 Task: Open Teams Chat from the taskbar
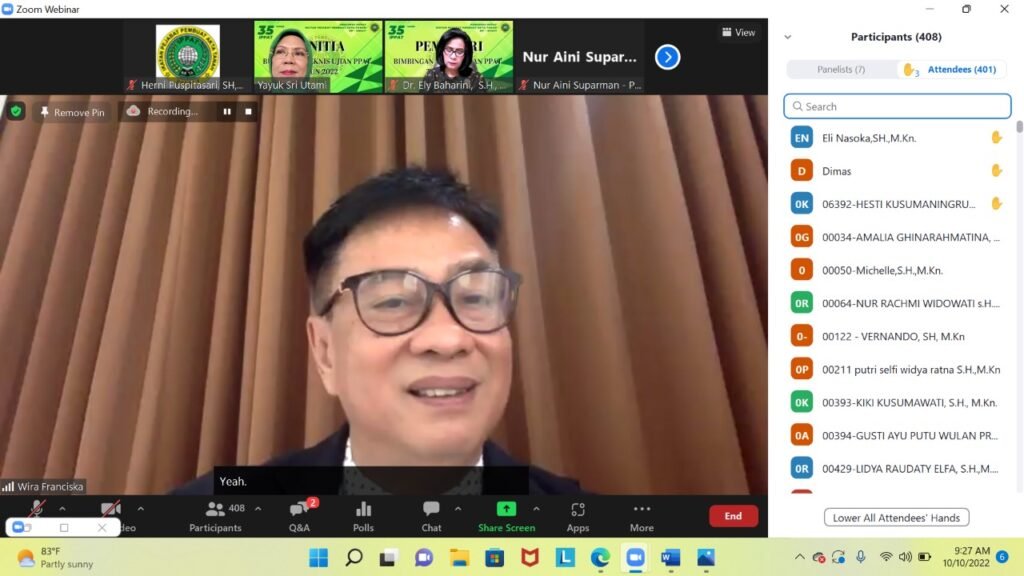tap(424, 558)
